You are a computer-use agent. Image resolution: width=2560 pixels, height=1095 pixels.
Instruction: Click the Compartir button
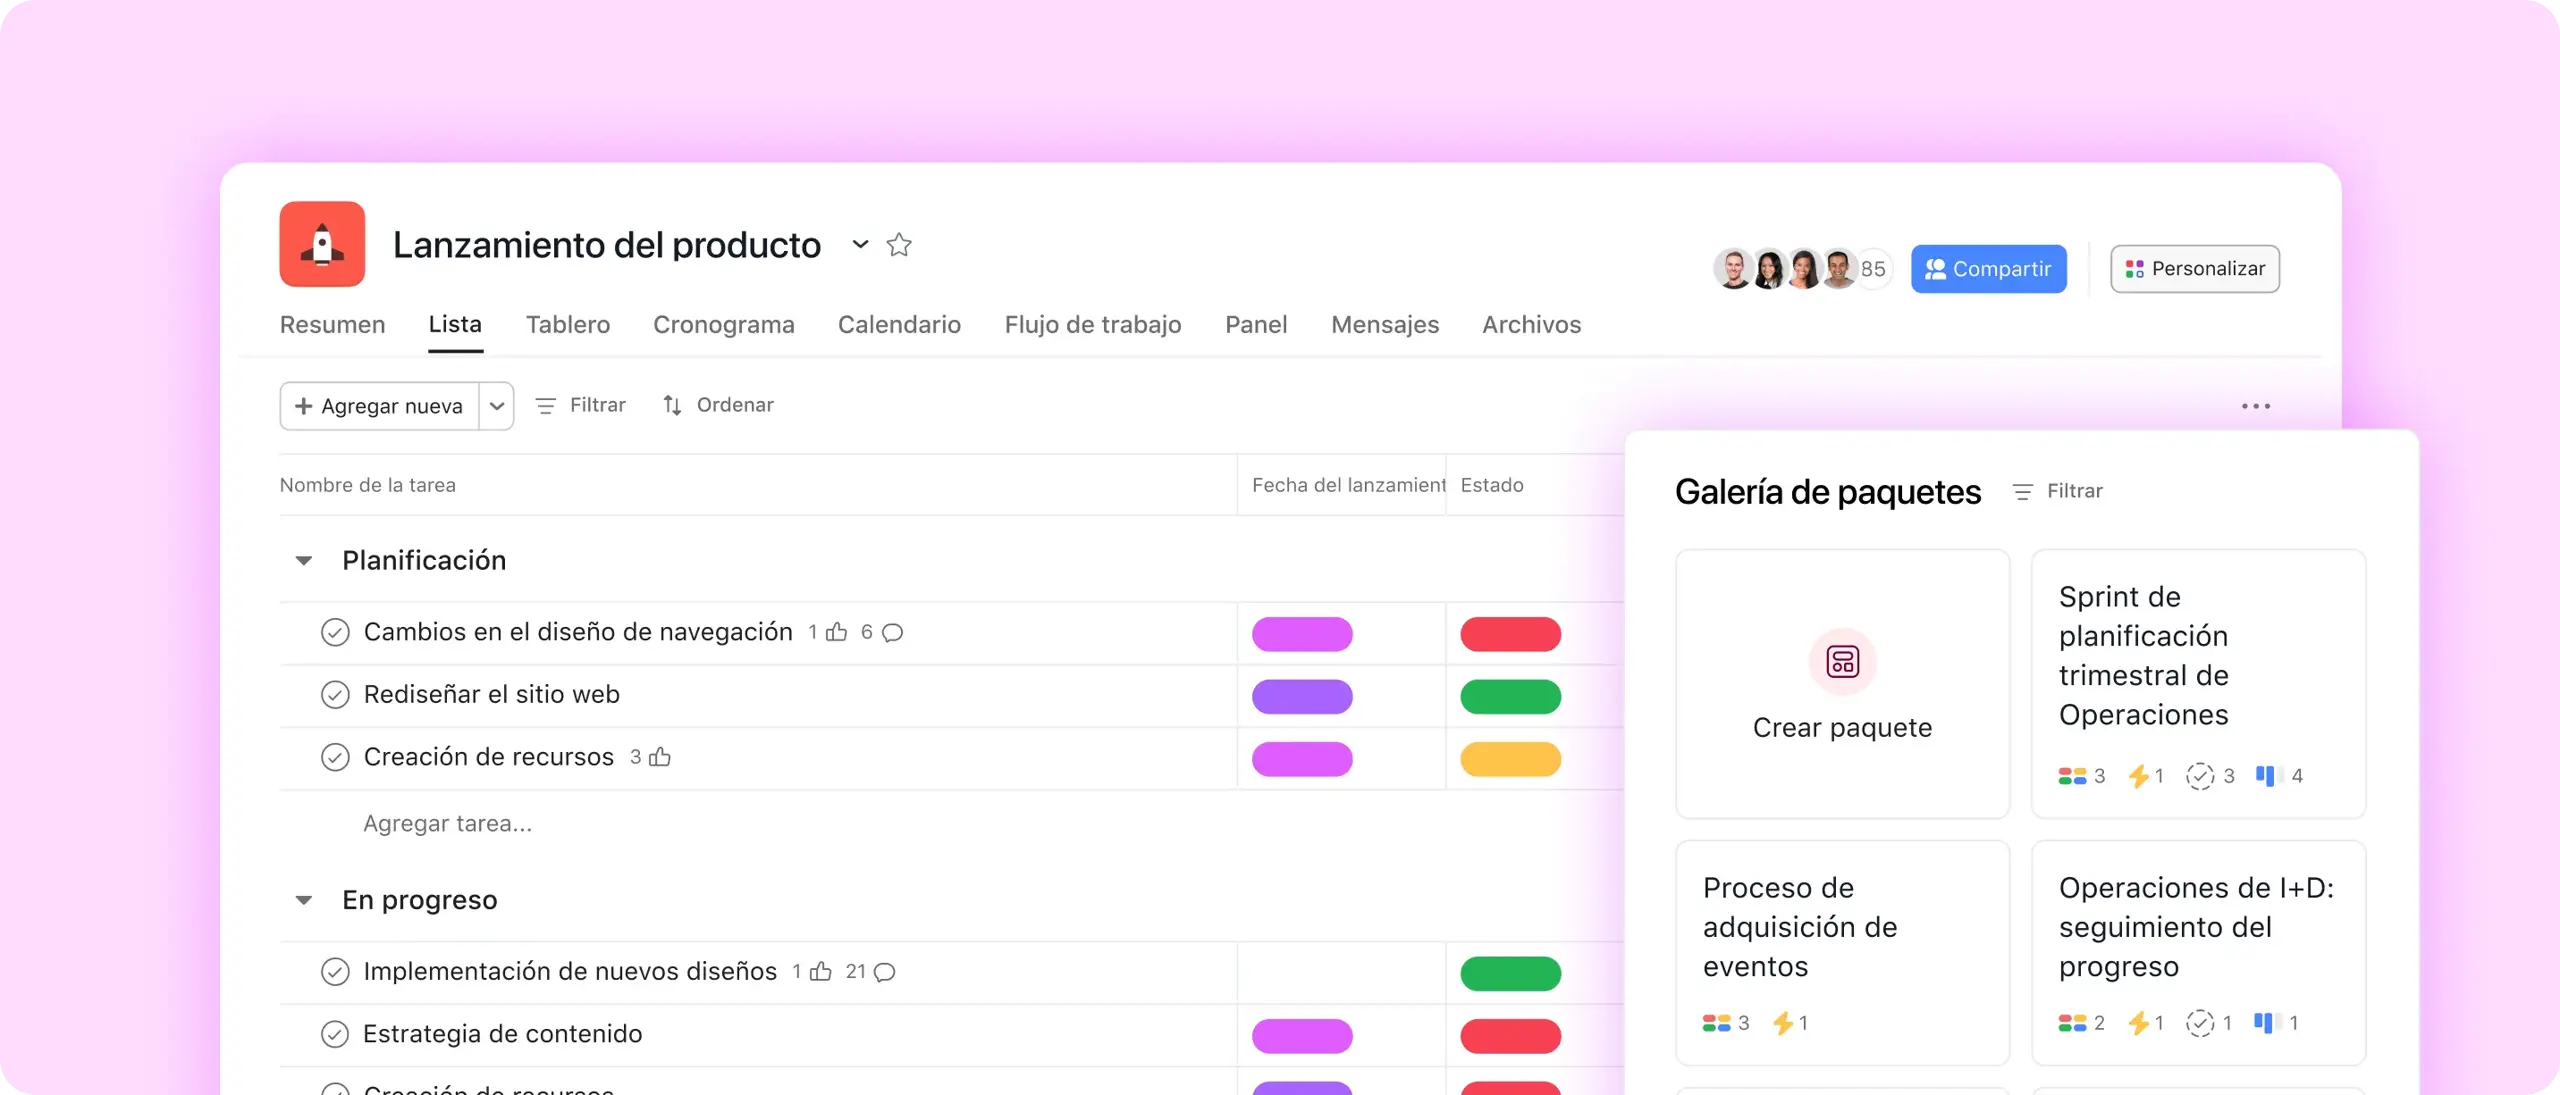tap(1988, 269)
